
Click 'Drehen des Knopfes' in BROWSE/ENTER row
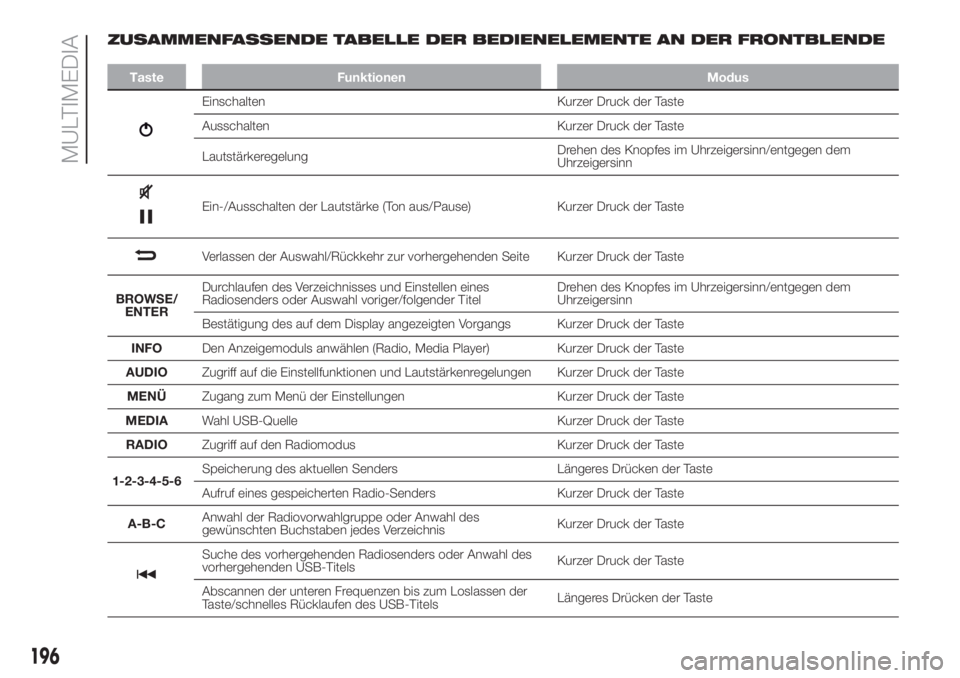point(703,293)
